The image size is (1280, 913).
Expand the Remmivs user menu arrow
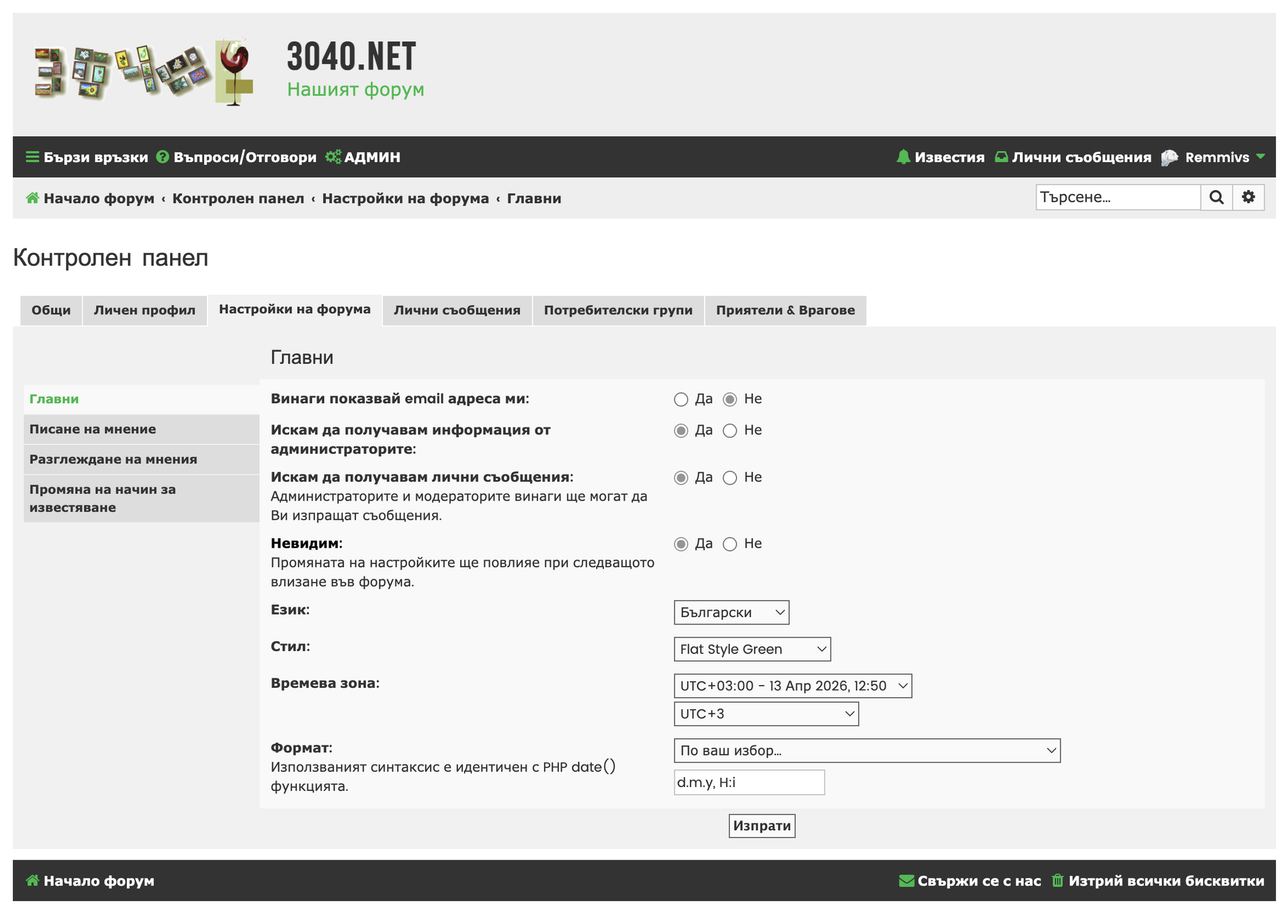tap(1260, 157)
